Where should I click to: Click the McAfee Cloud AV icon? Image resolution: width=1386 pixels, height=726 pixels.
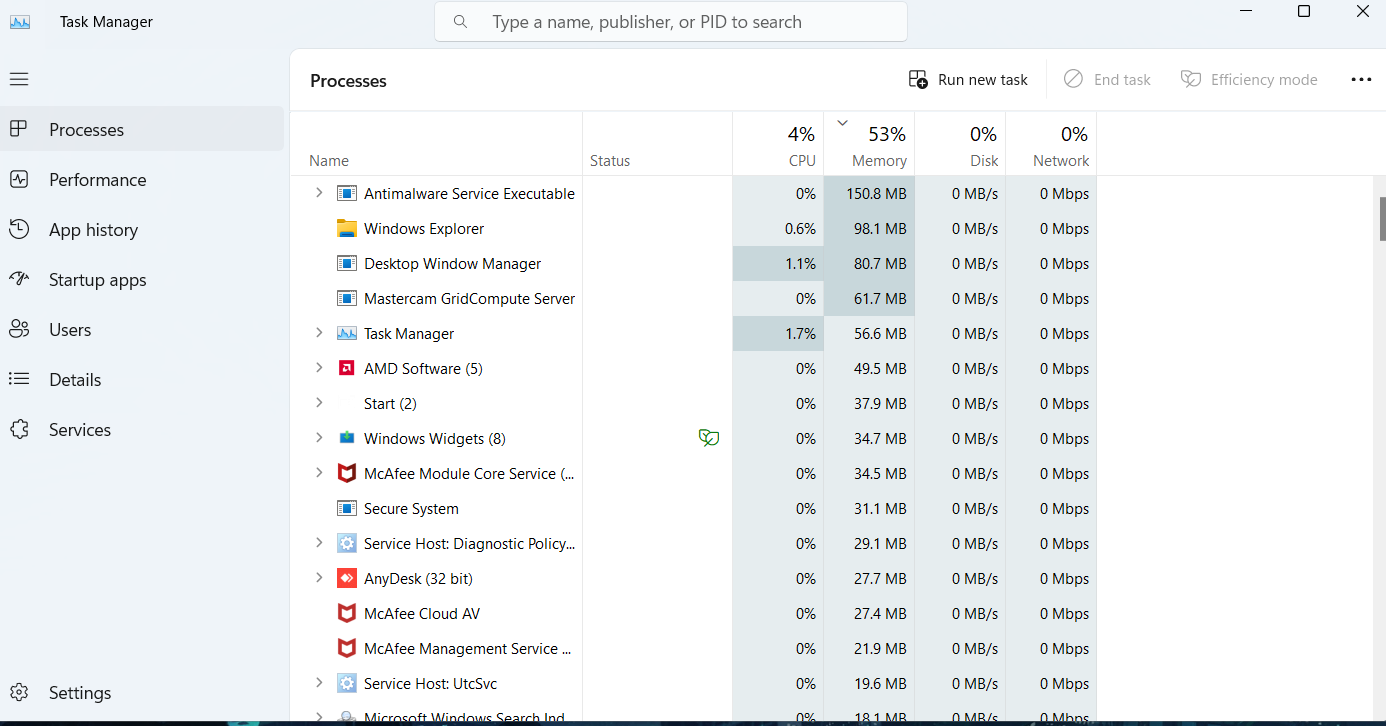pyautogui.click(x=346, y=613)
